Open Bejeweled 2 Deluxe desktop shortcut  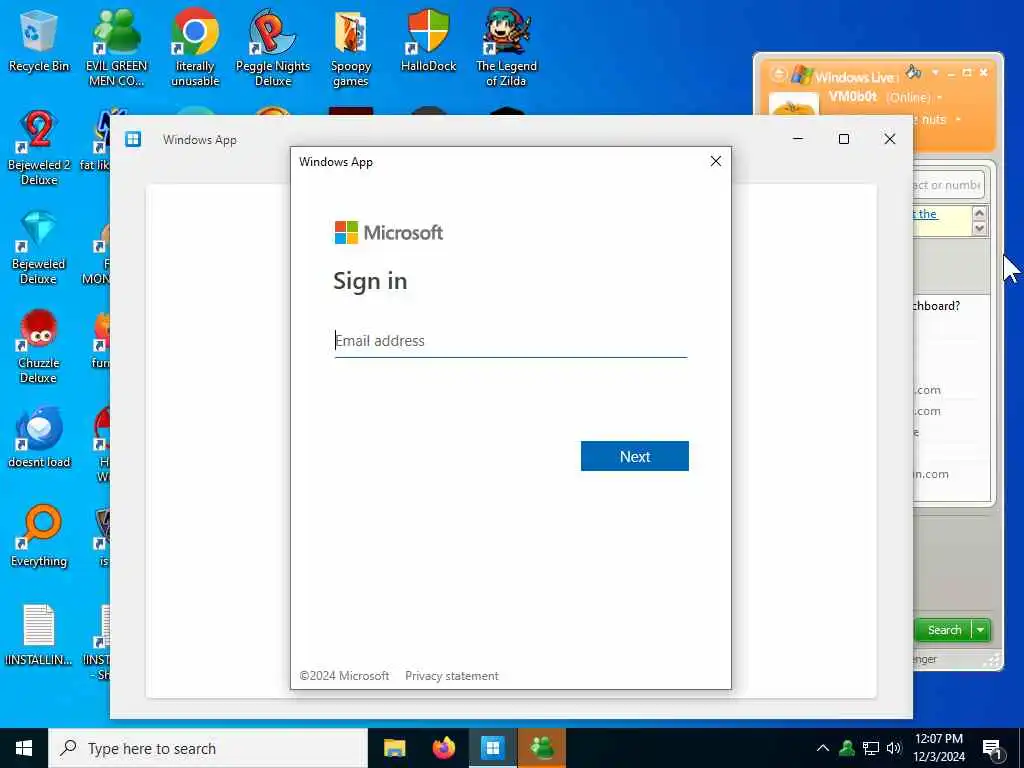(x=39, y=147)
